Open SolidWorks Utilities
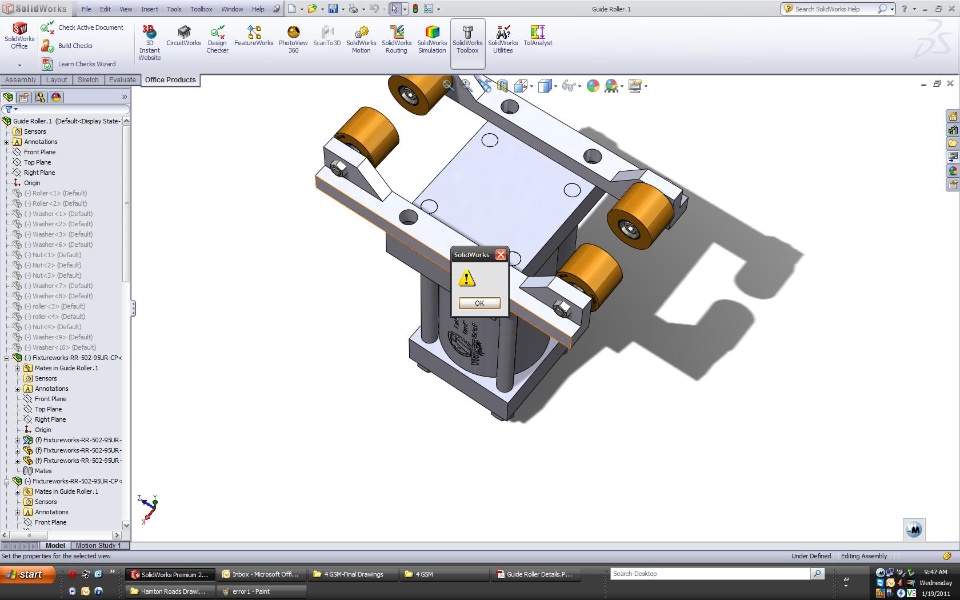Viewport: 960px width, 600px height. (503, 39)
